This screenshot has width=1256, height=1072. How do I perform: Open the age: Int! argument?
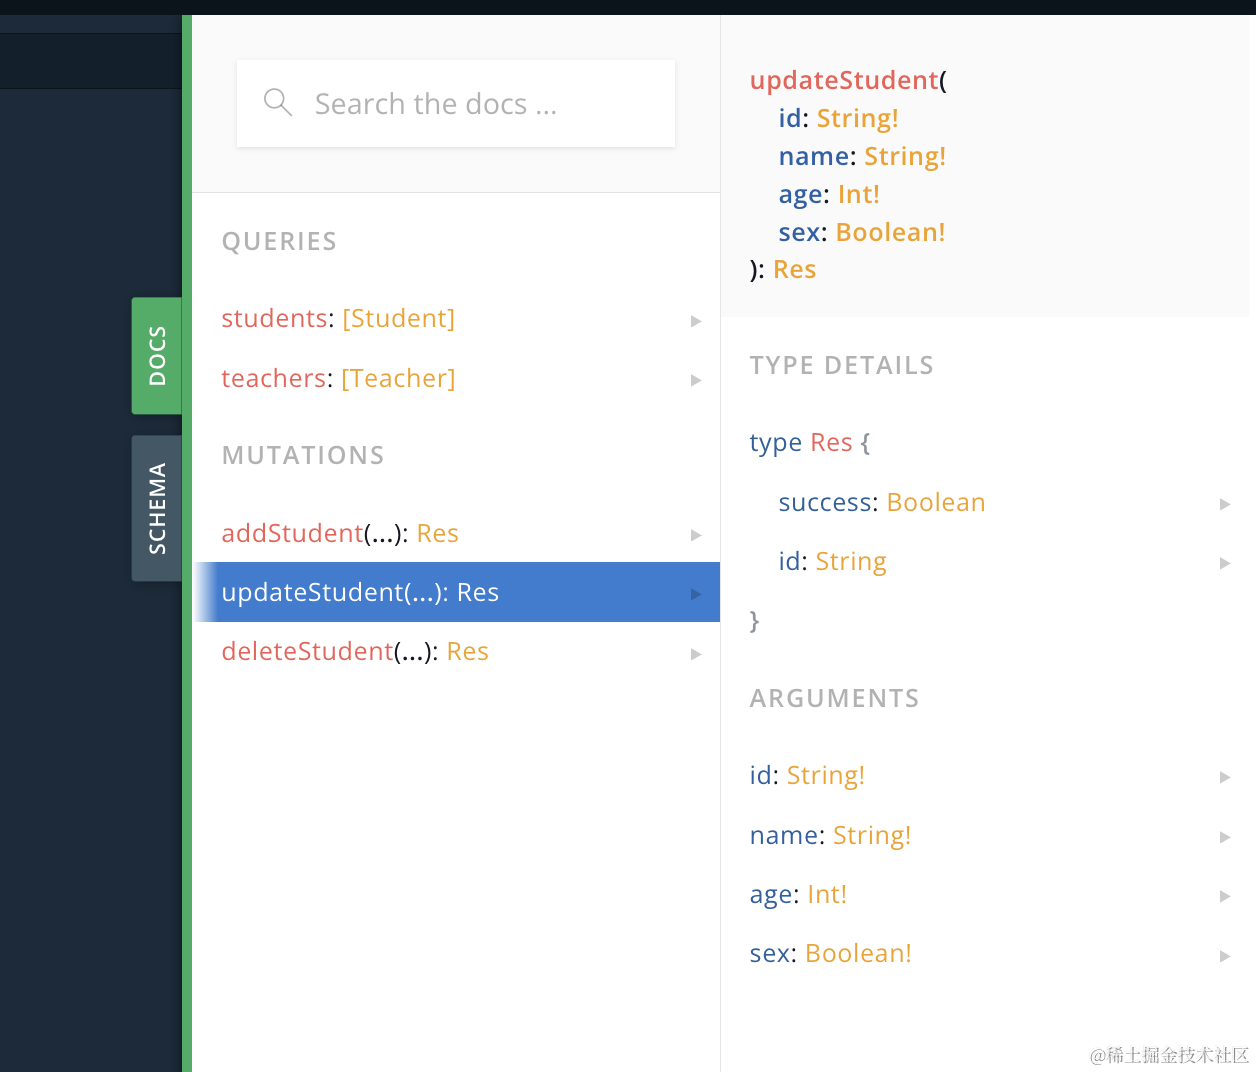(798, 895)
